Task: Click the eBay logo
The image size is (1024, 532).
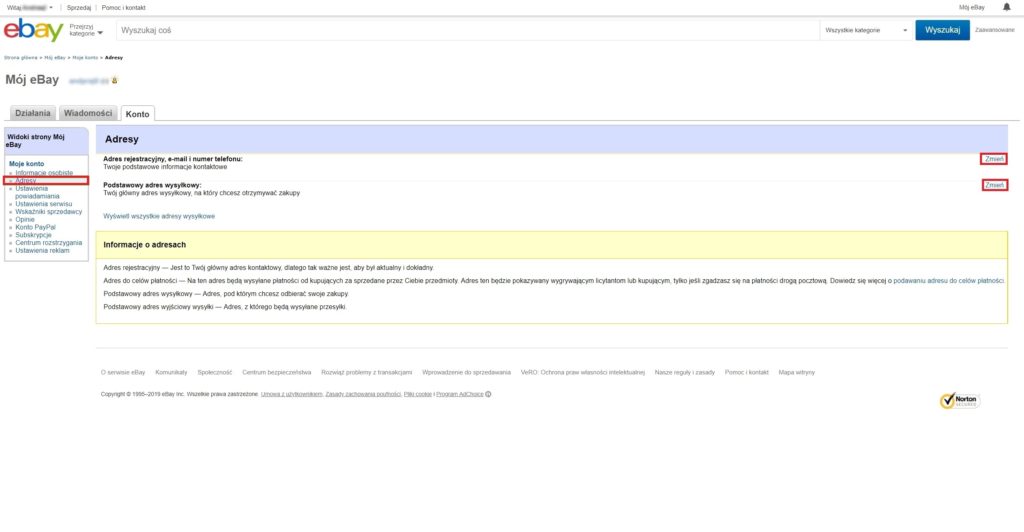Action: [x=34, y=31]
